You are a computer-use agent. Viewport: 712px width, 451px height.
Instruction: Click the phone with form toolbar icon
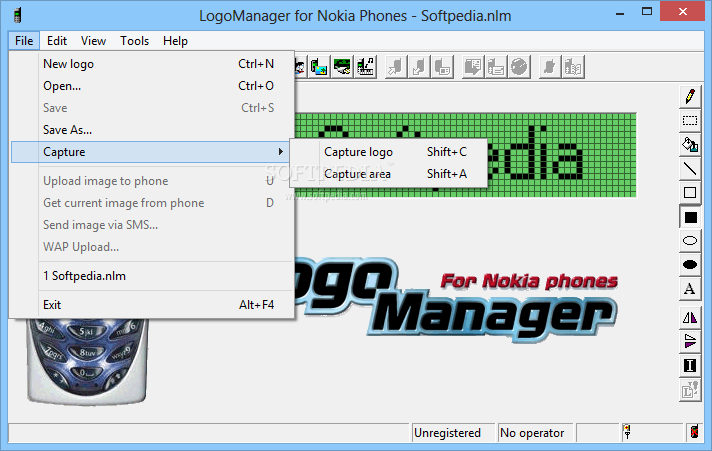pos(496,67)
